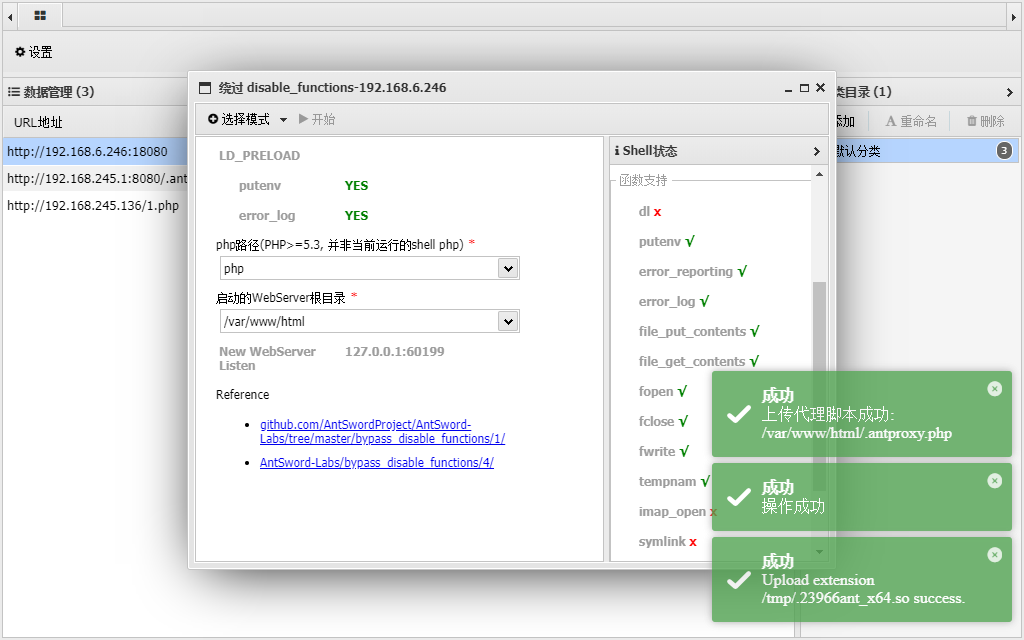This screenshot has height=640, width=1024.
Task: Expand the WebServer根目录 combo box
Action: 508,321
